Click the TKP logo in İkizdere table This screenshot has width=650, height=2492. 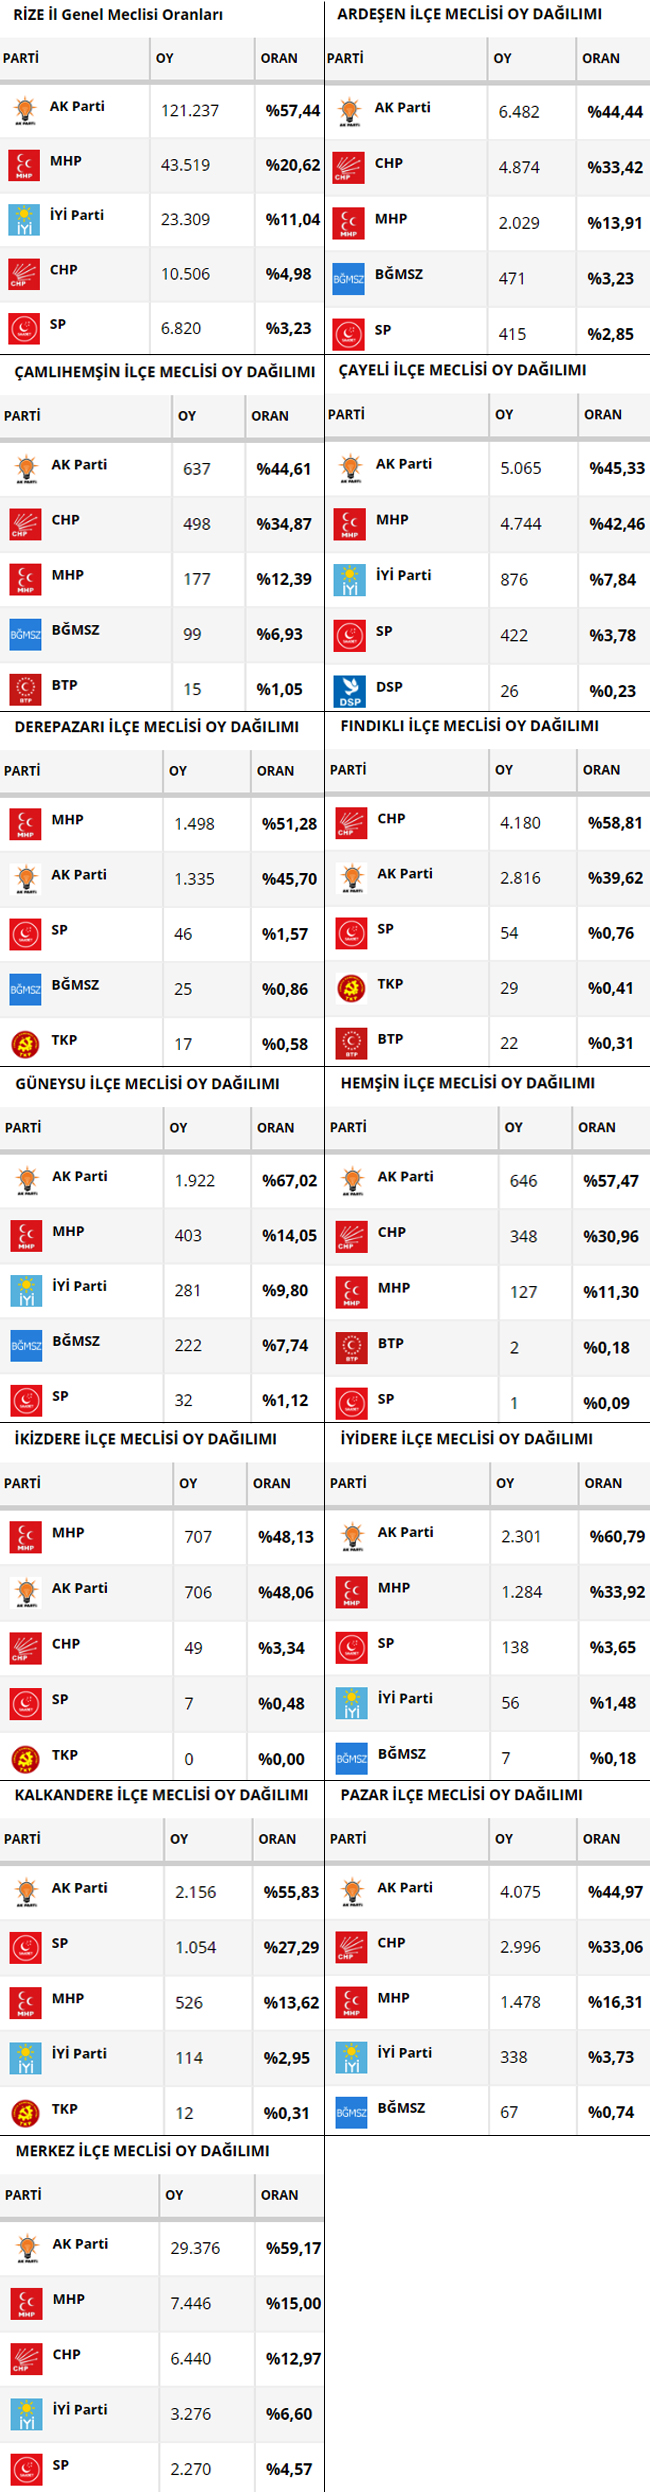point(25,1759)
